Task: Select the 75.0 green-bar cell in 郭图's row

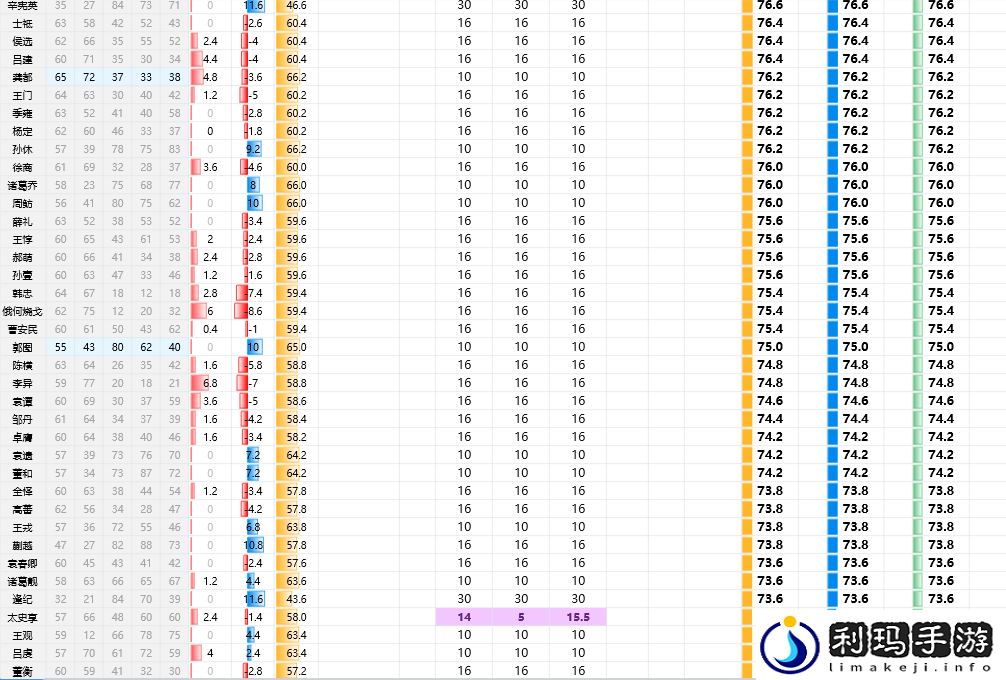Action: 941,347
